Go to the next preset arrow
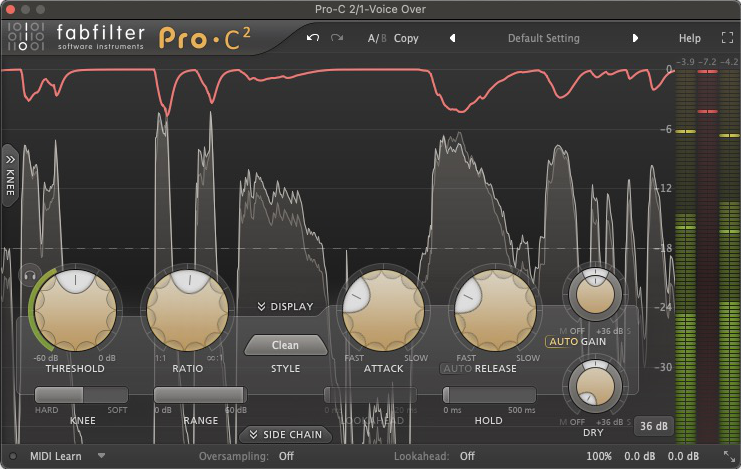Image resolution: width=741 pixels, height=469 pixels. (x=635, y=38)
